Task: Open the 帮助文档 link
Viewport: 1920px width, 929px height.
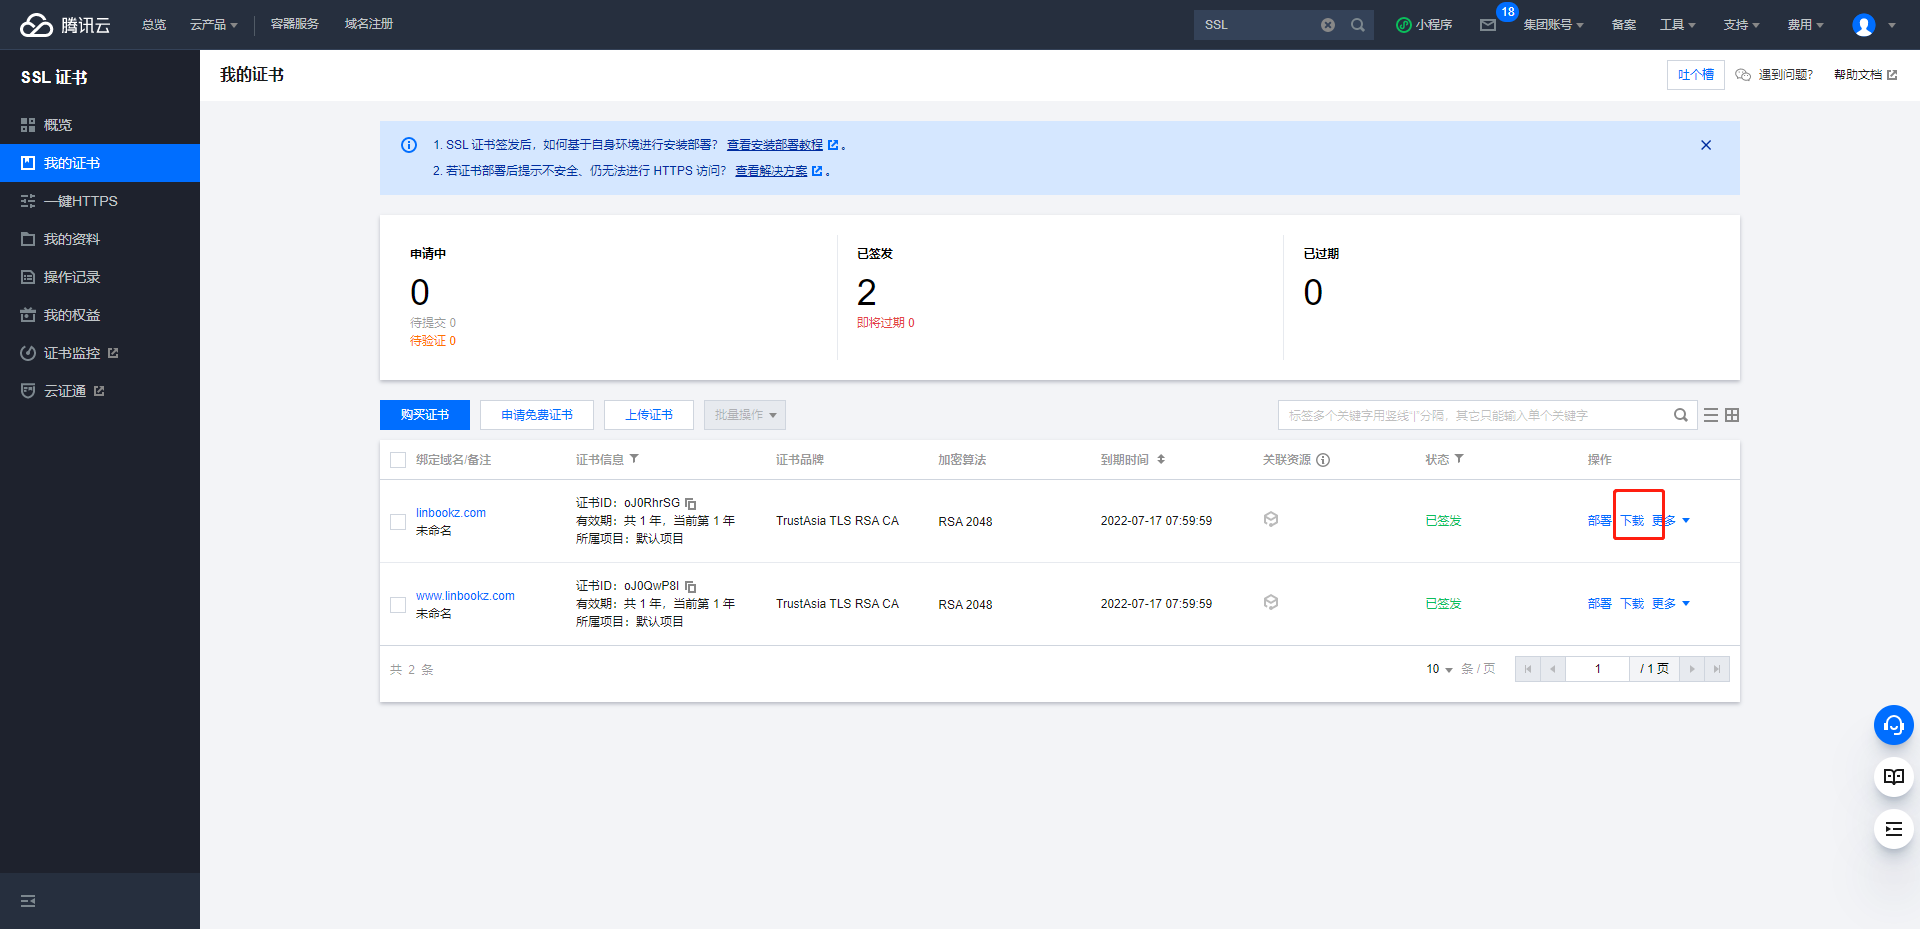Action: coord(1865,75)
